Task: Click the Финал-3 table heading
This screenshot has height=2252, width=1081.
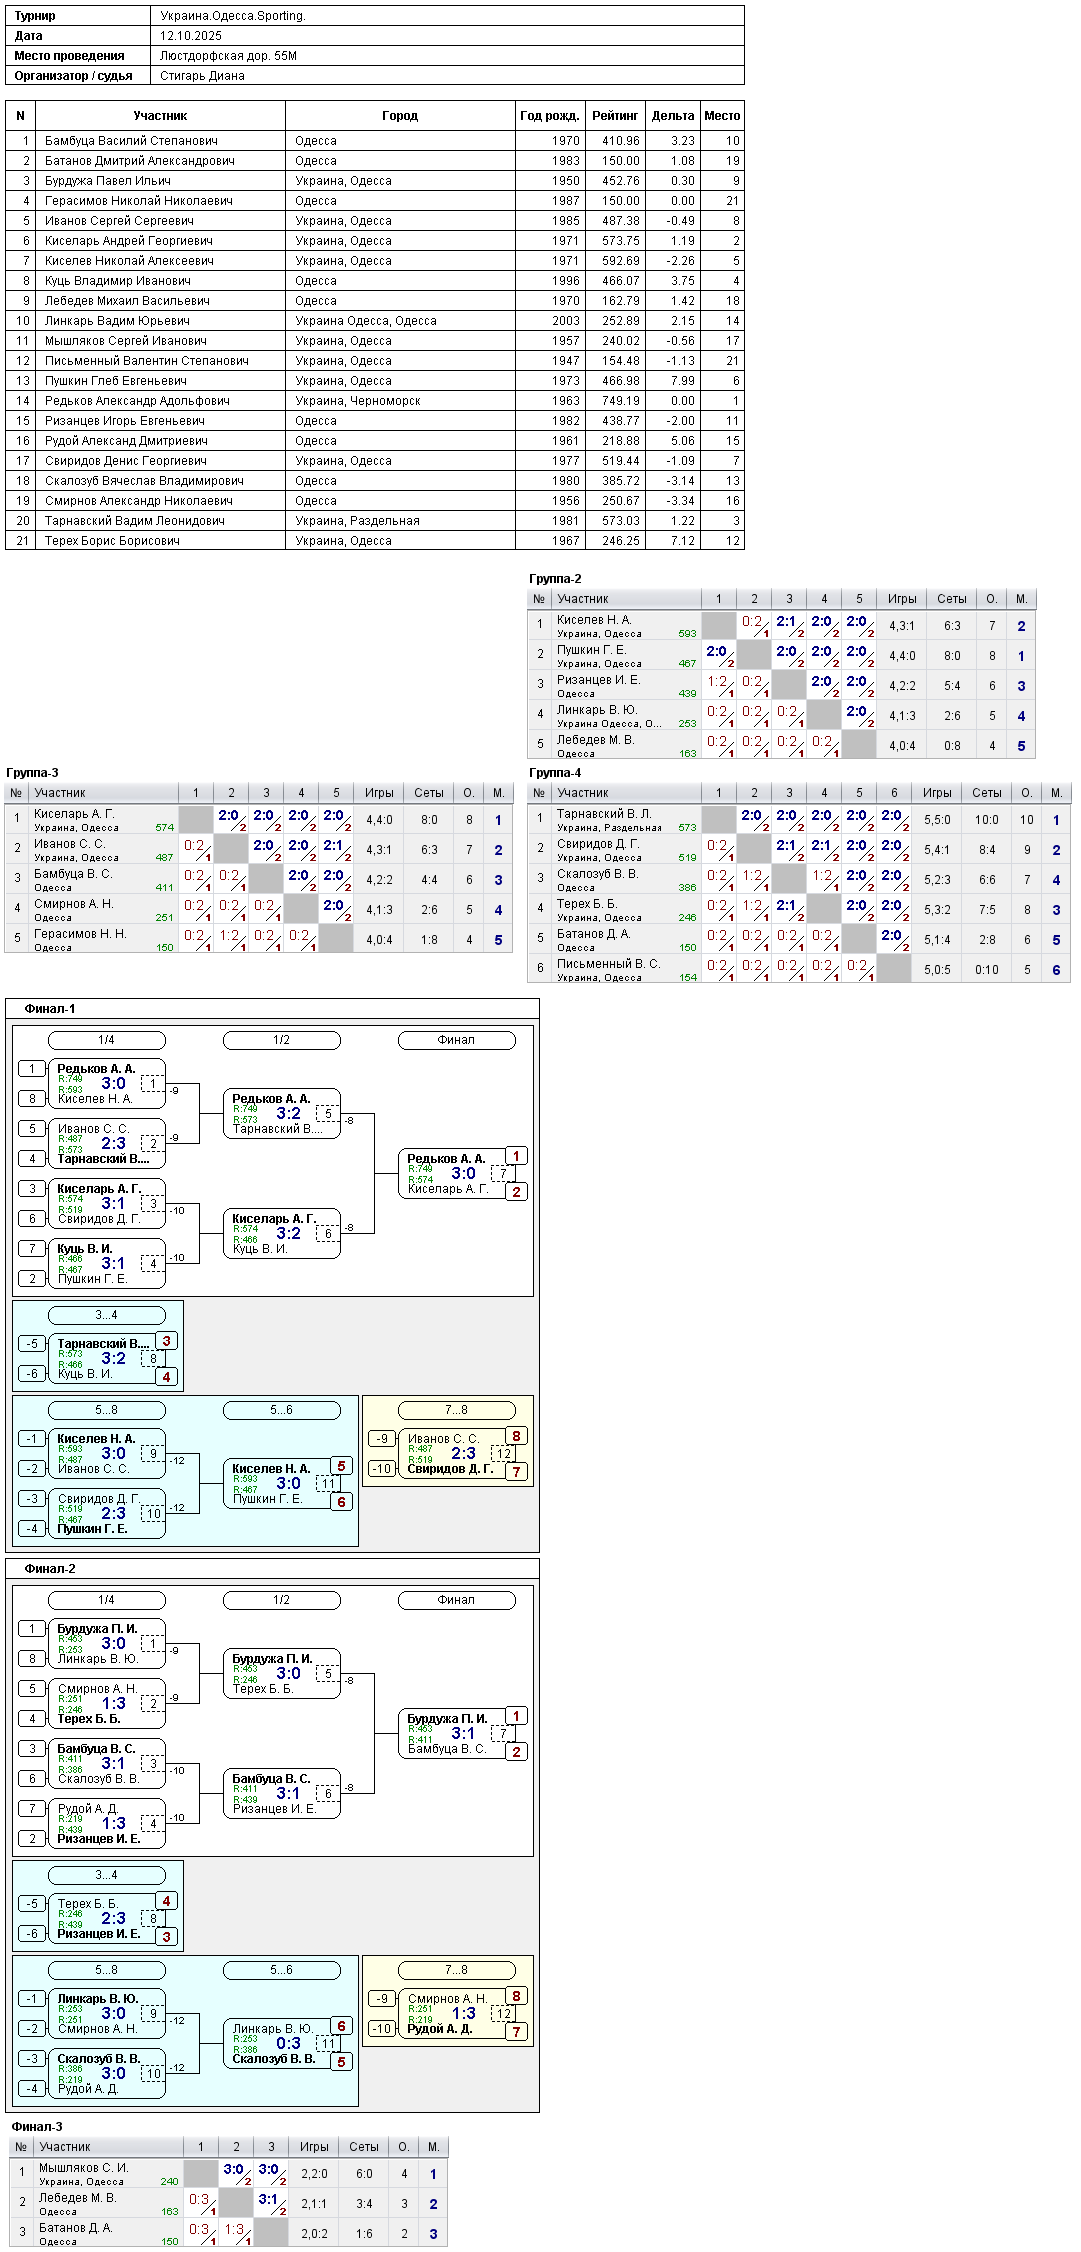Action: (x=37, y=2127)
